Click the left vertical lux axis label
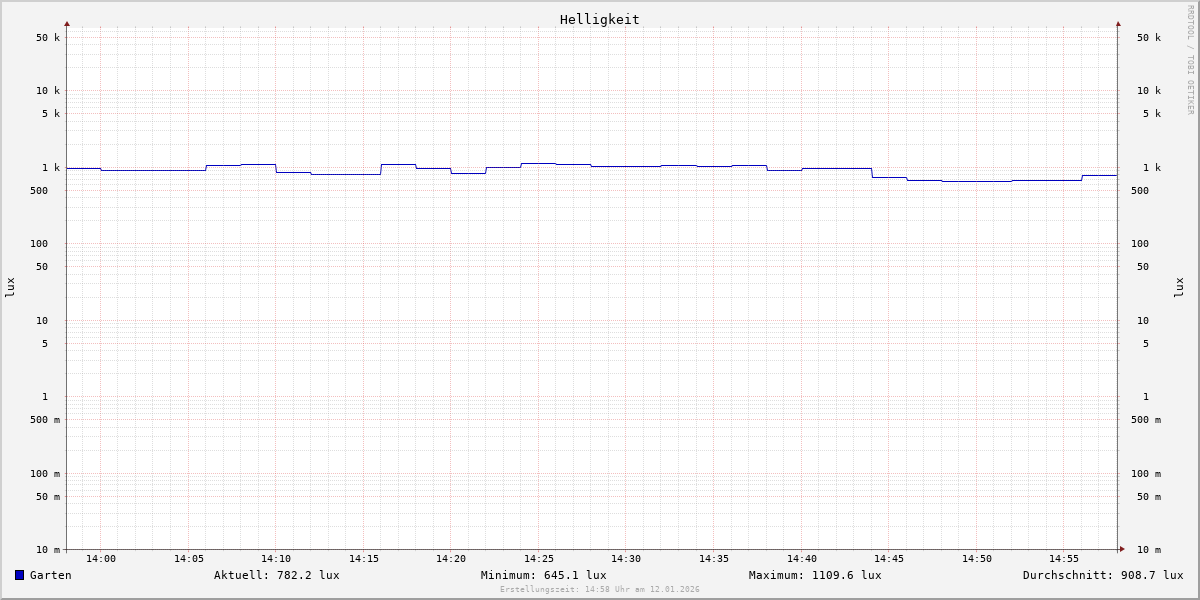The image size is (1200, 600). (x=10, y=287)
